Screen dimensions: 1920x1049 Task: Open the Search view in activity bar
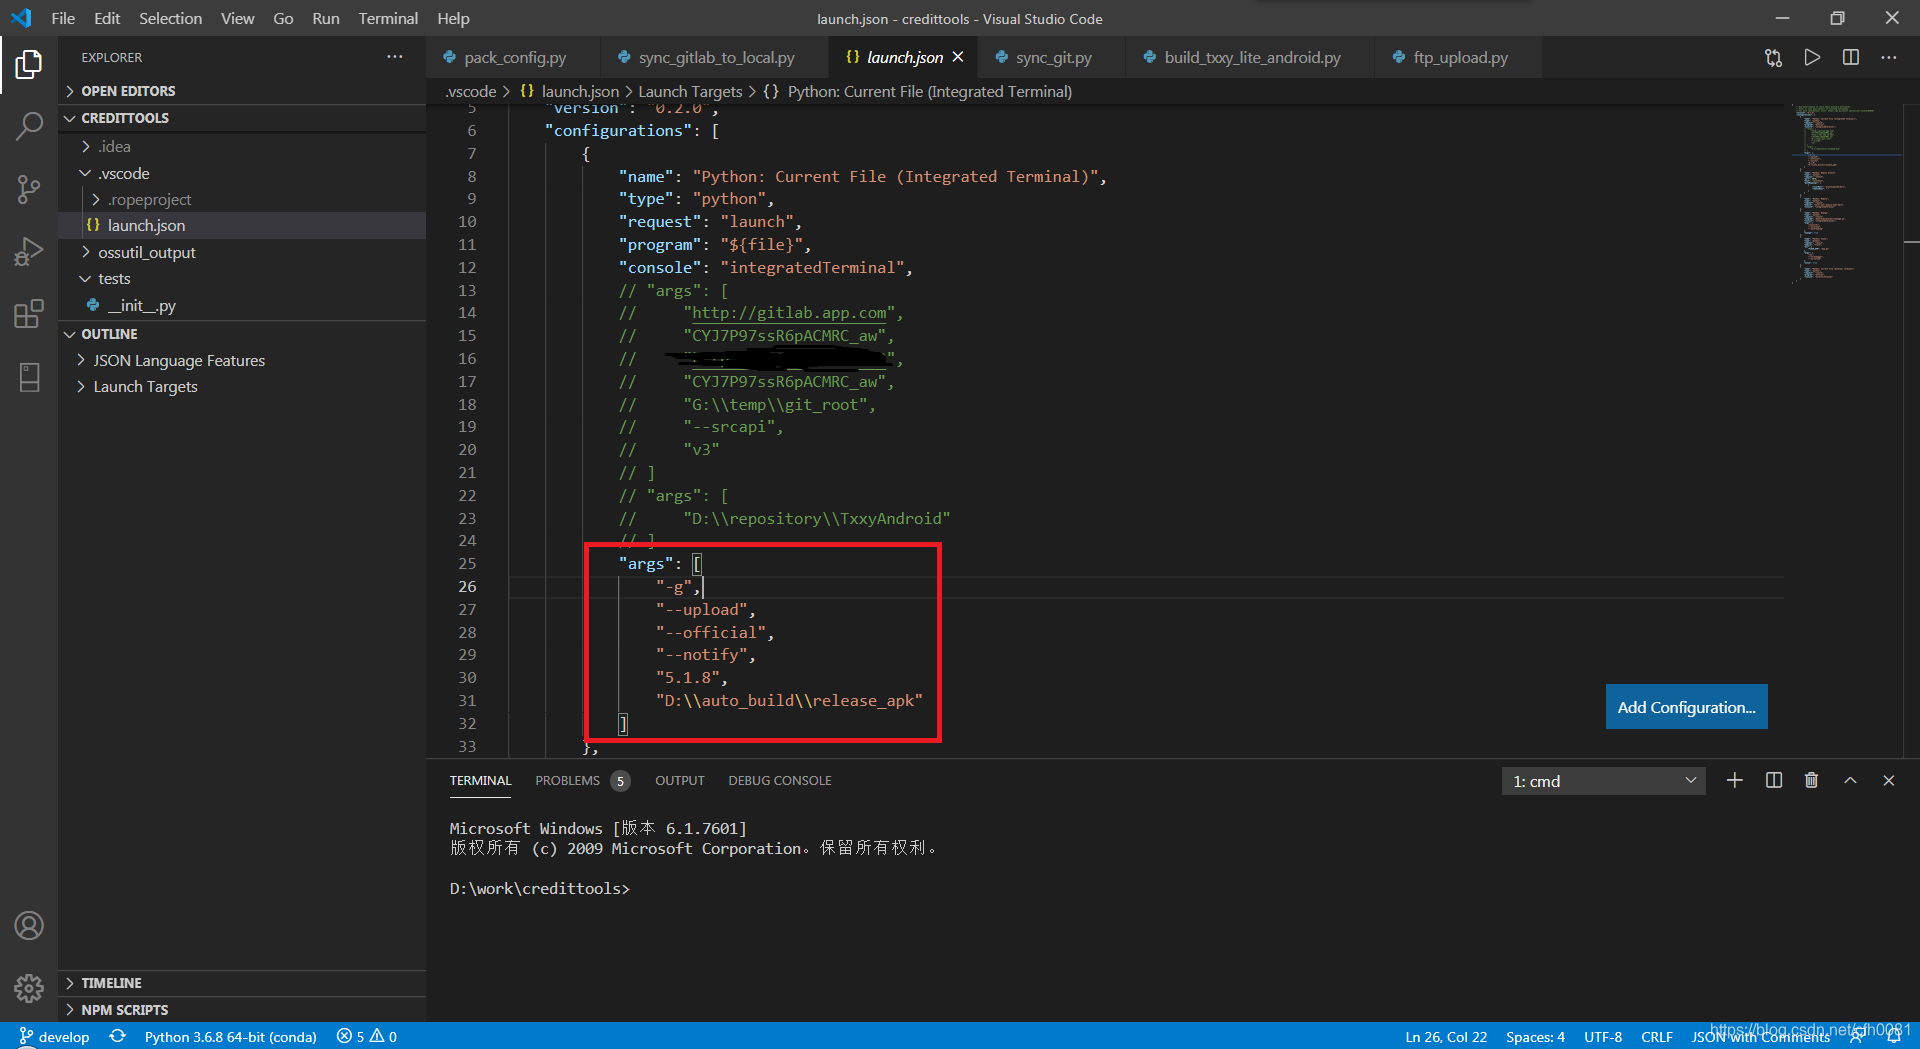[29, 126]
